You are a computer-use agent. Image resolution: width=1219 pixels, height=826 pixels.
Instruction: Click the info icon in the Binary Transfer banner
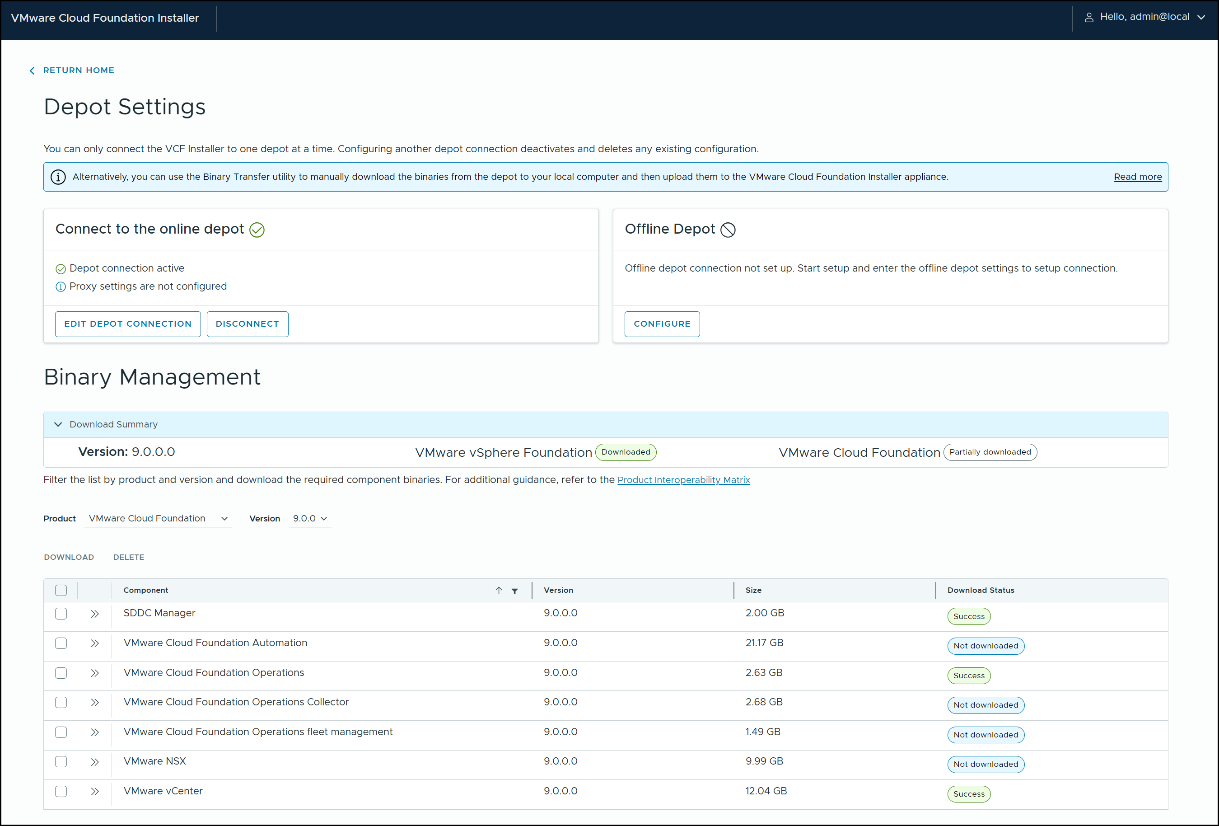tap(59, 177)
